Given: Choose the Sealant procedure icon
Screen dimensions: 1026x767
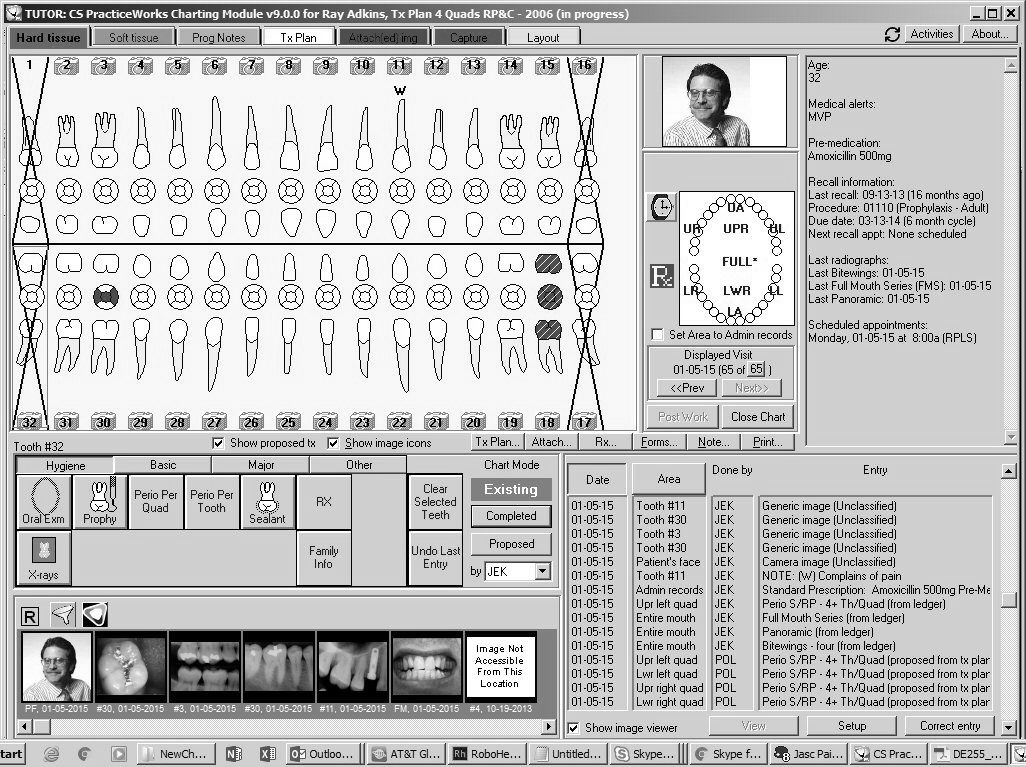Looking at the screenshot, I should (267, 501).
